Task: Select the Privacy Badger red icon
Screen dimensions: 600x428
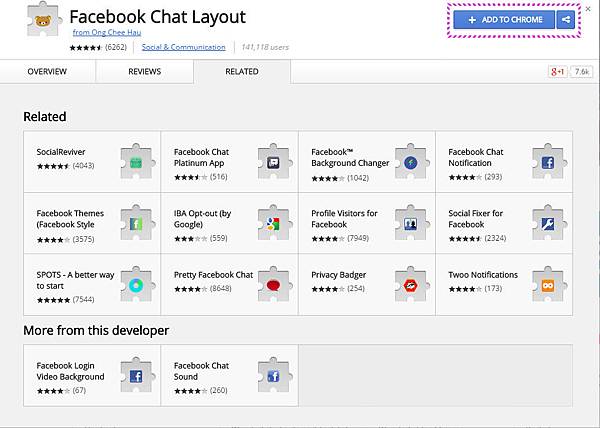Action: [x=412, y=284]
